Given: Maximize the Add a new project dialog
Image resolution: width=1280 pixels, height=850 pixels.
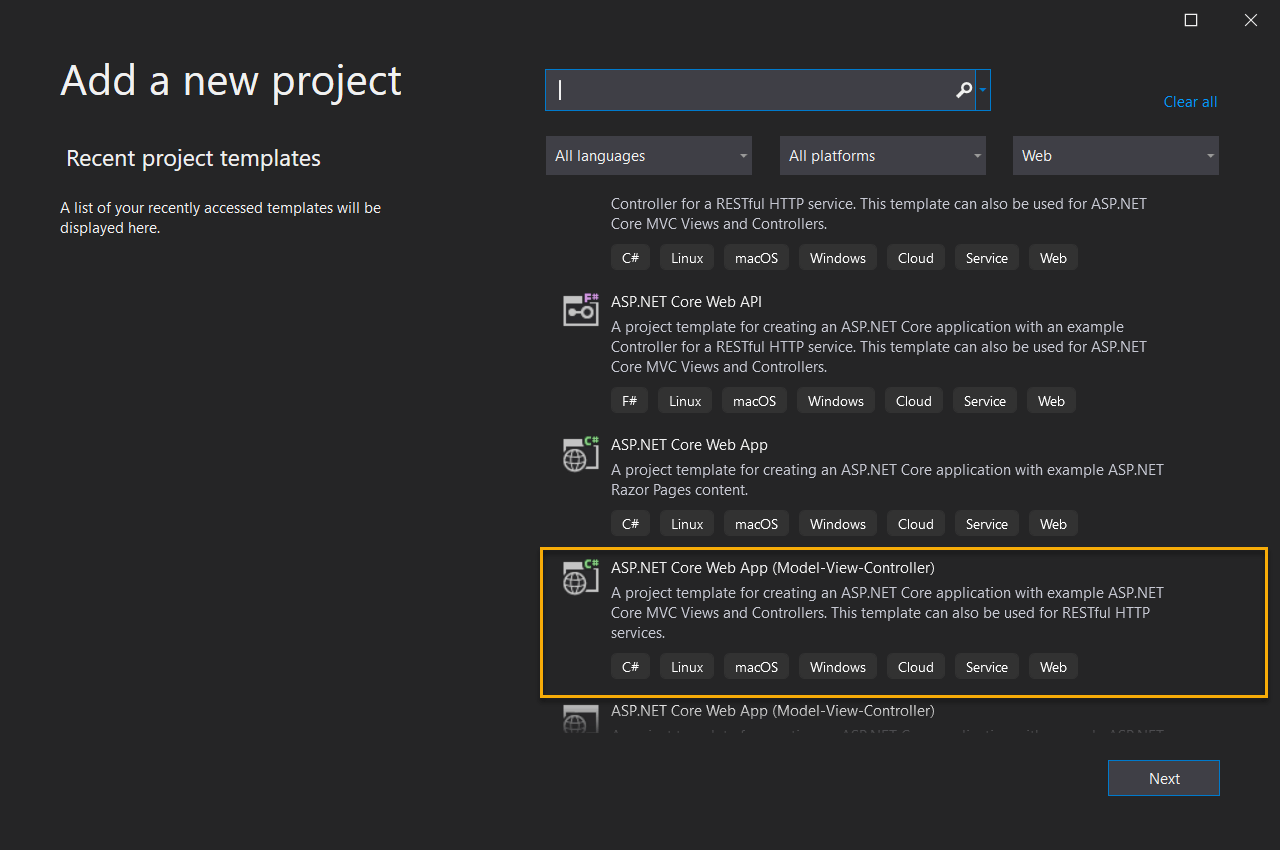Looking at the screenshot, I should click(x=1191, y=20).
